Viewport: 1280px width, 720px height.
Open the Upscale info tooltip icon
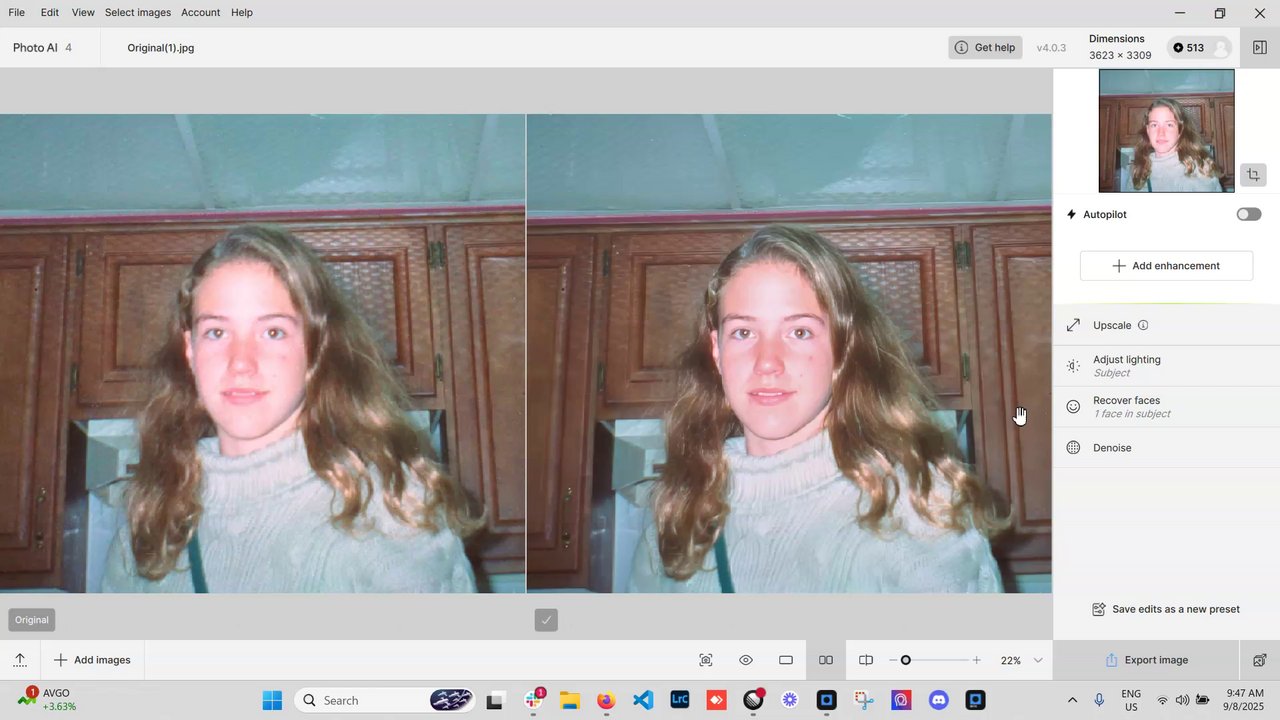(x=1143, y=325)
